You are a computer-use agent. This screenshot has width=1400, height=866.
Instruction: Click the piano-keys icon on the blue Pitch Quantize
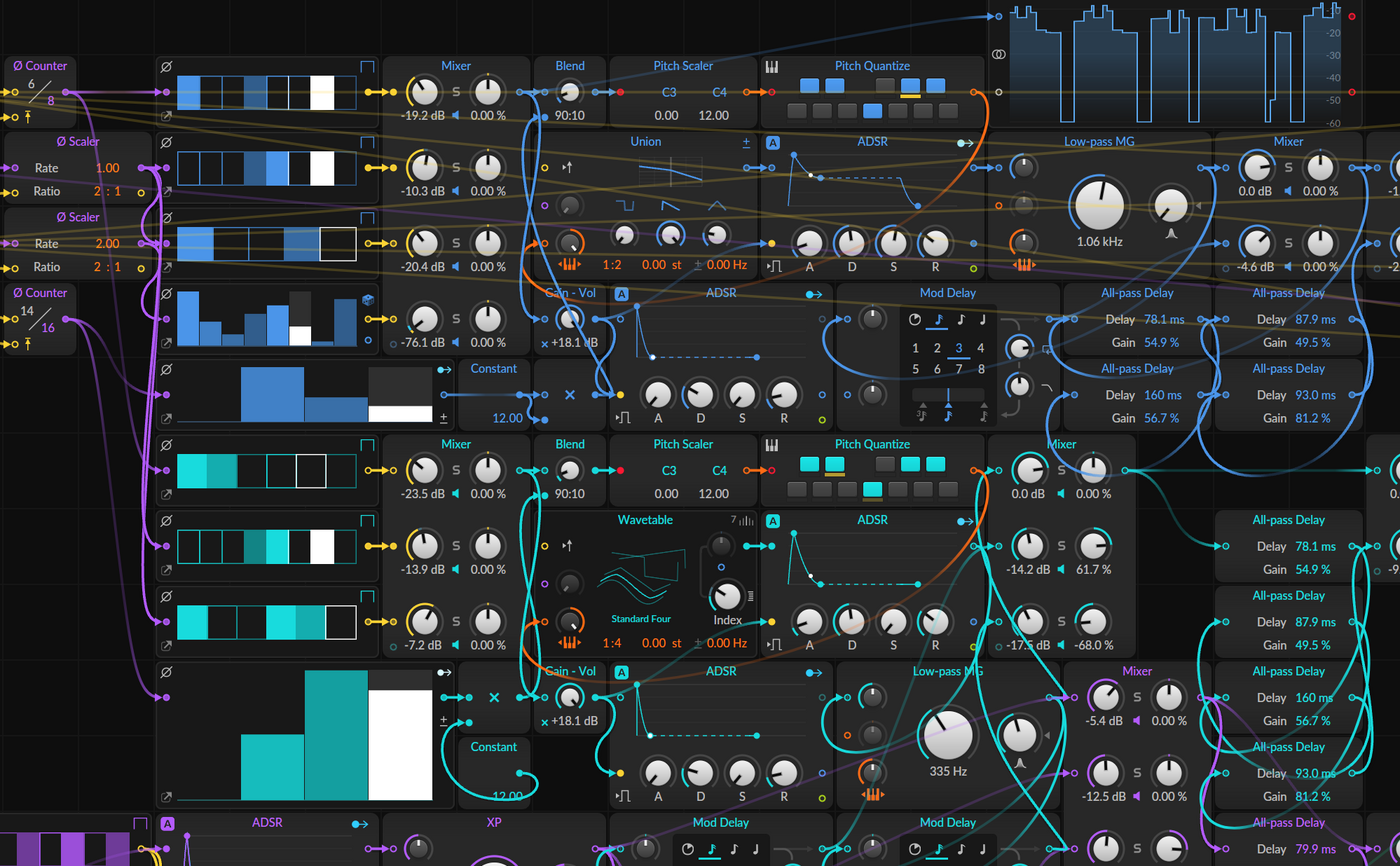772,67
